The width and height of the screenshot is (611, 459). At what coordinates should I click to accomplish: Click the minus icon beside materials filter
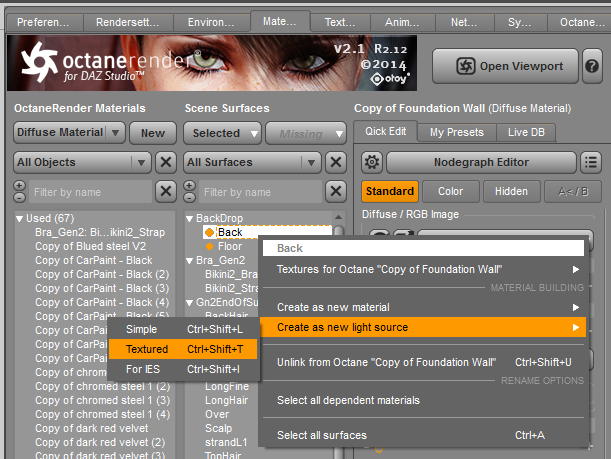[x=19, y=198]
